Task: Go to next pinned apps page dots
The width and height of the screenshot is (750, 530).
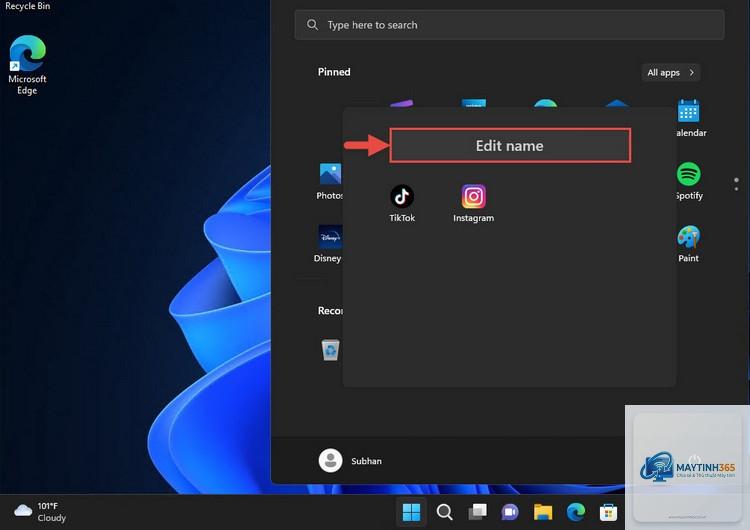Action: [x=736, y=184]
